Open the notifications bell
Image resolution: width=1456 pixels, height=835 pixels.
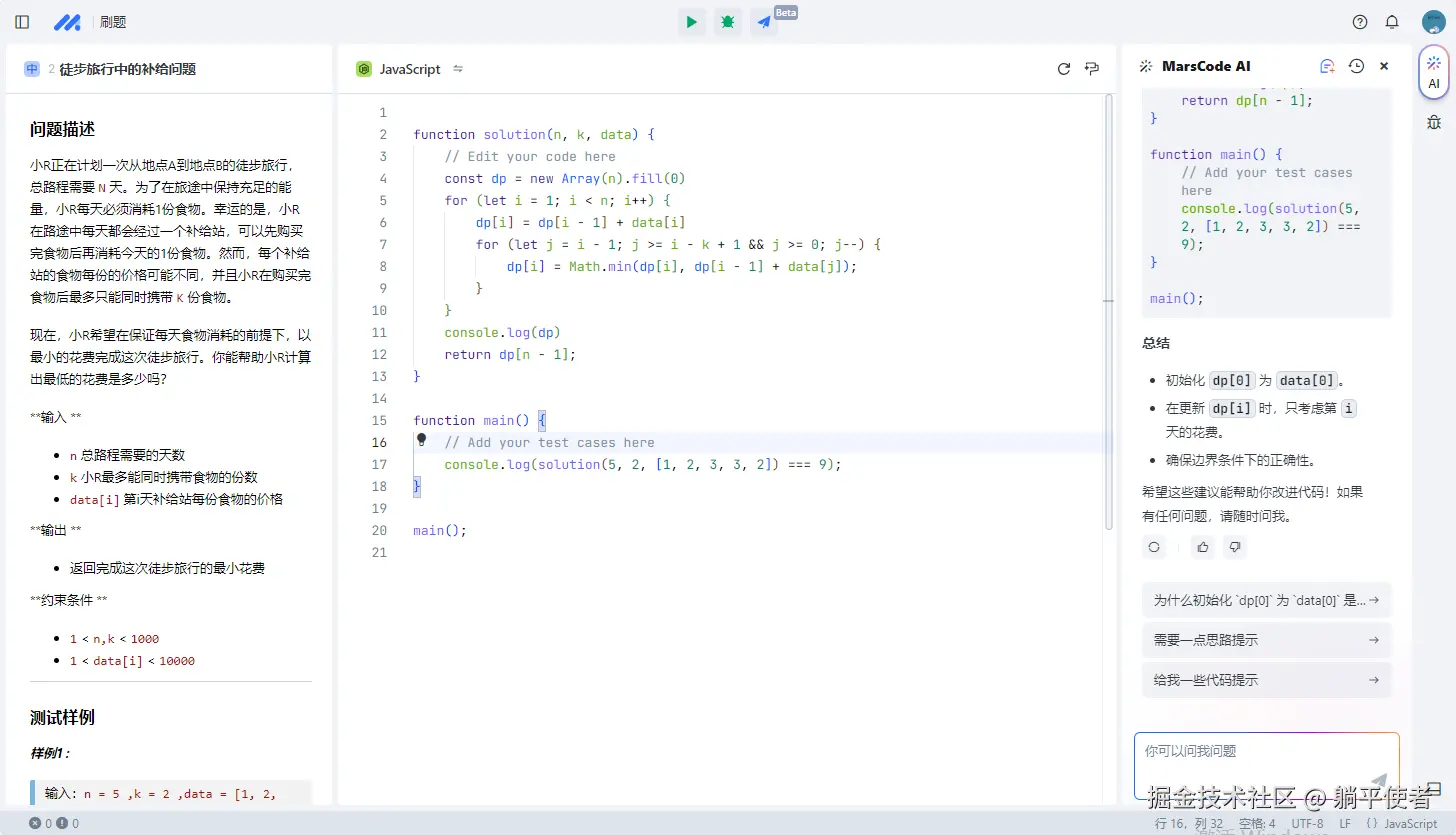[x=1392, y=22]
